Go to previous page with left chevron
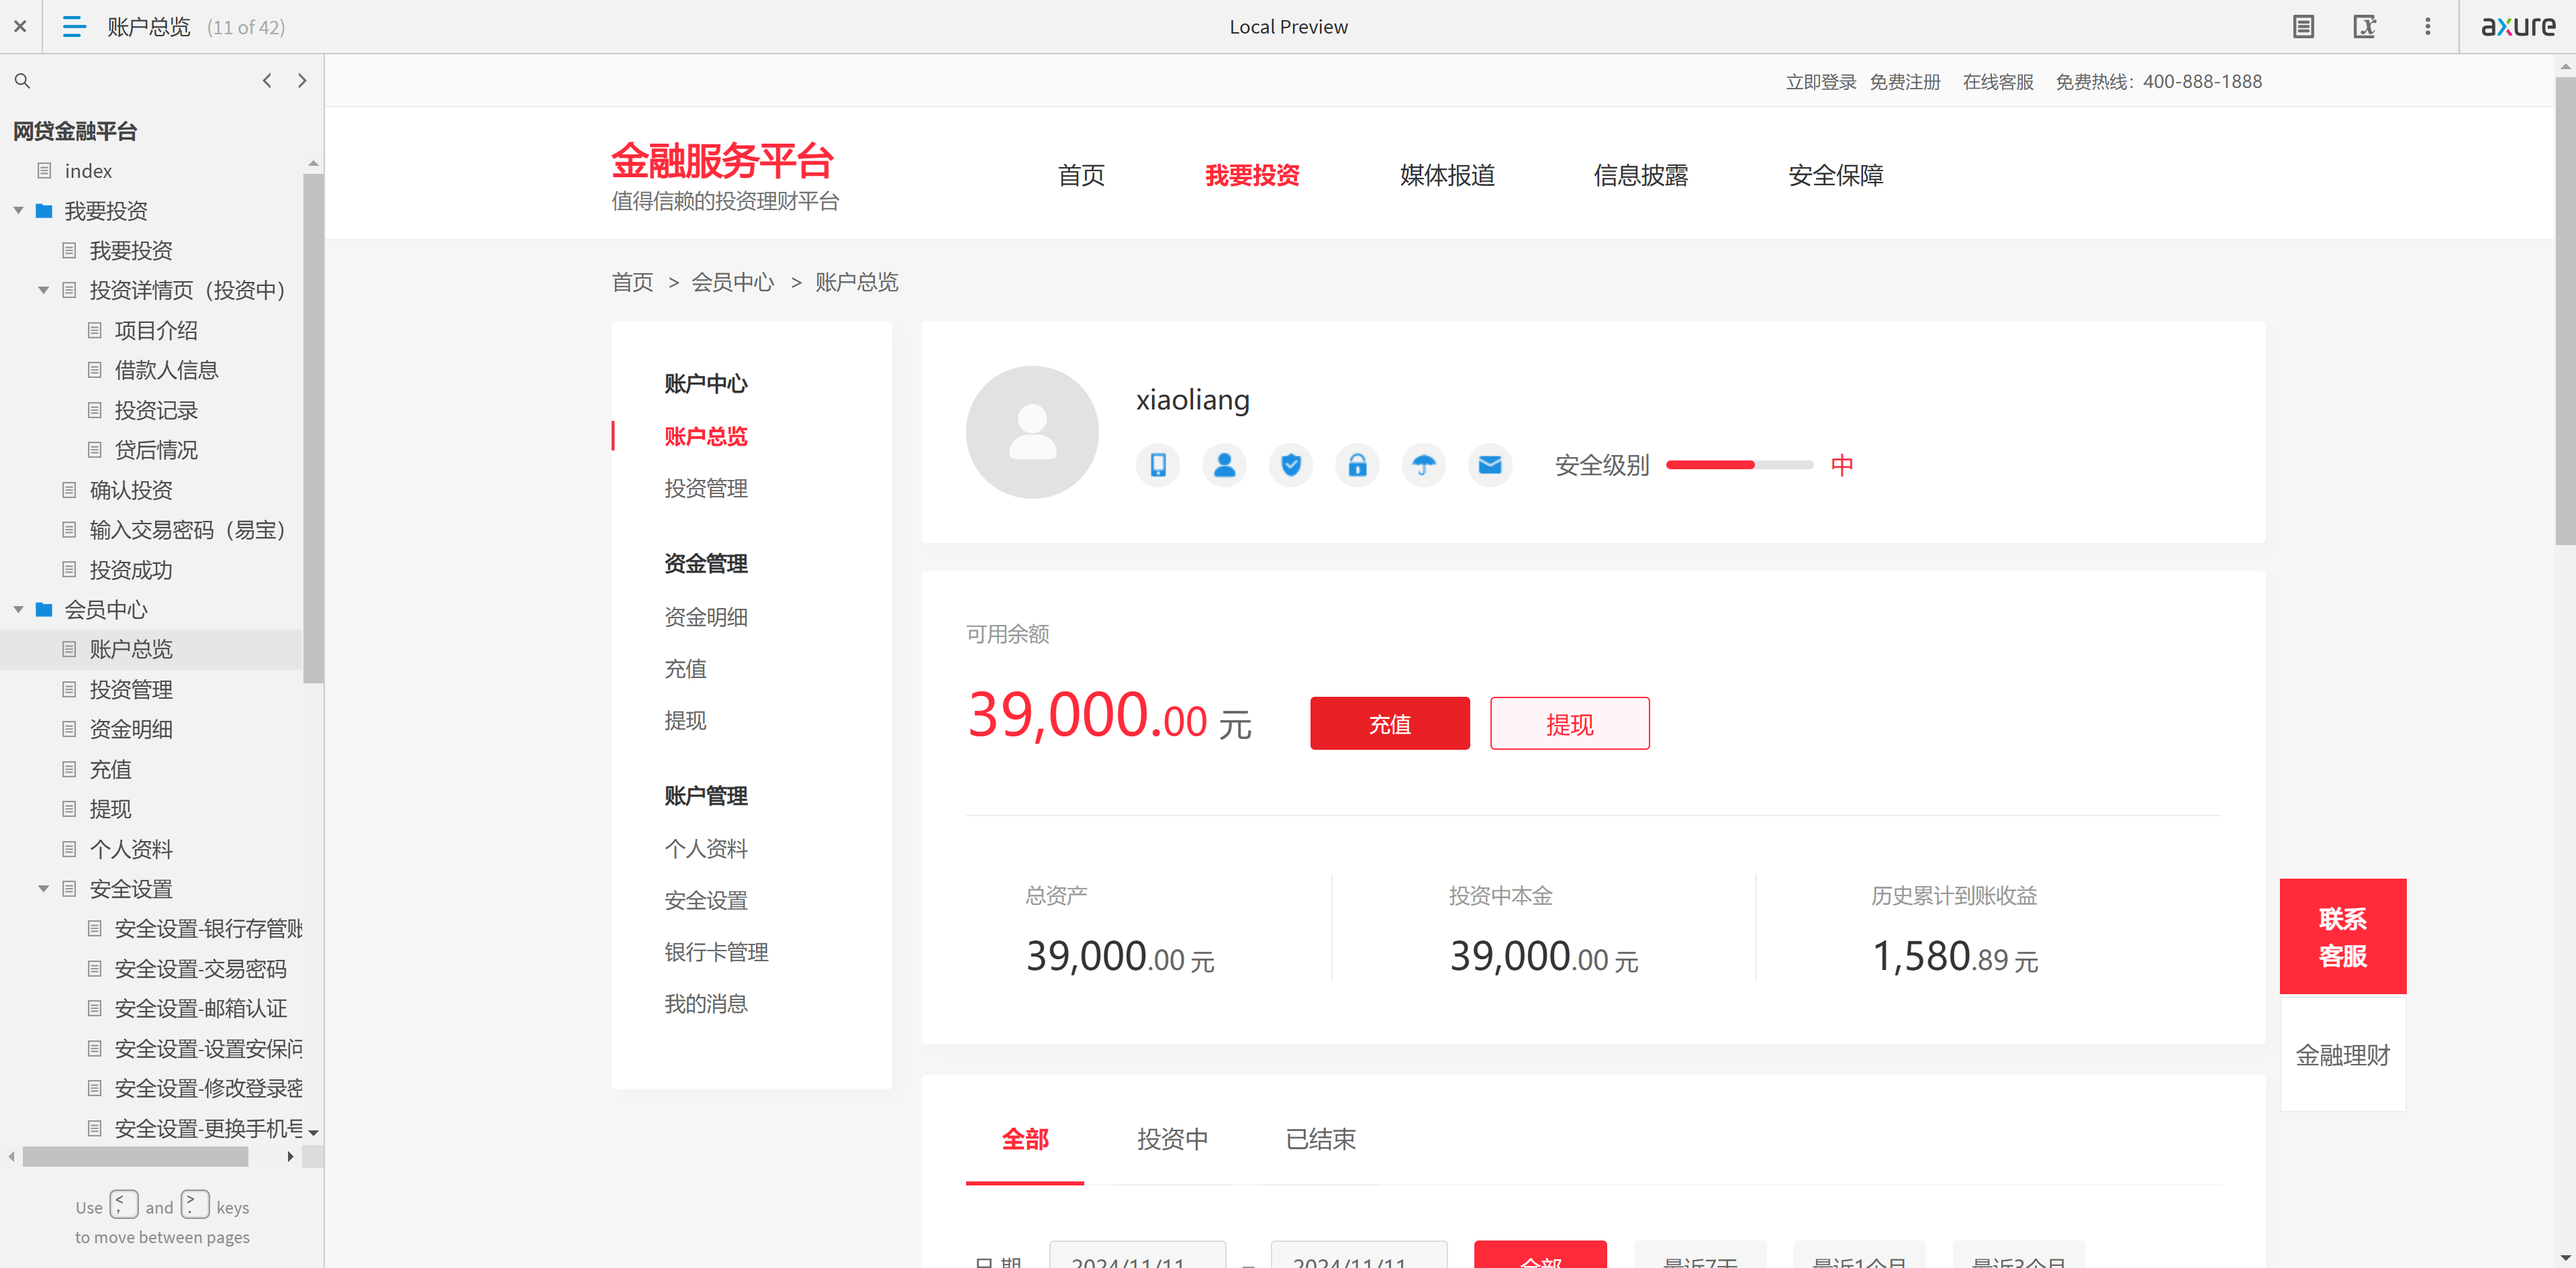 tap(267, 81)
